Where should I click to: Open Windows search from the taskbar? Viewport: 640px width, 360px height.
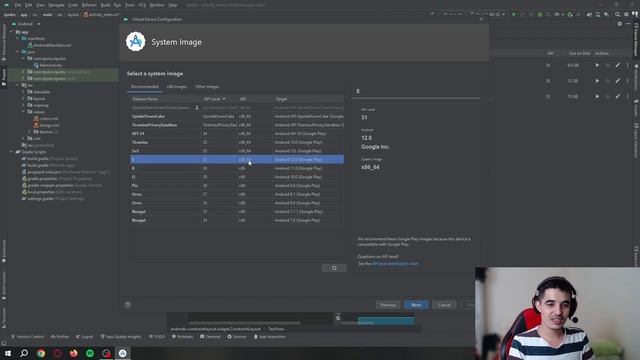24,353
